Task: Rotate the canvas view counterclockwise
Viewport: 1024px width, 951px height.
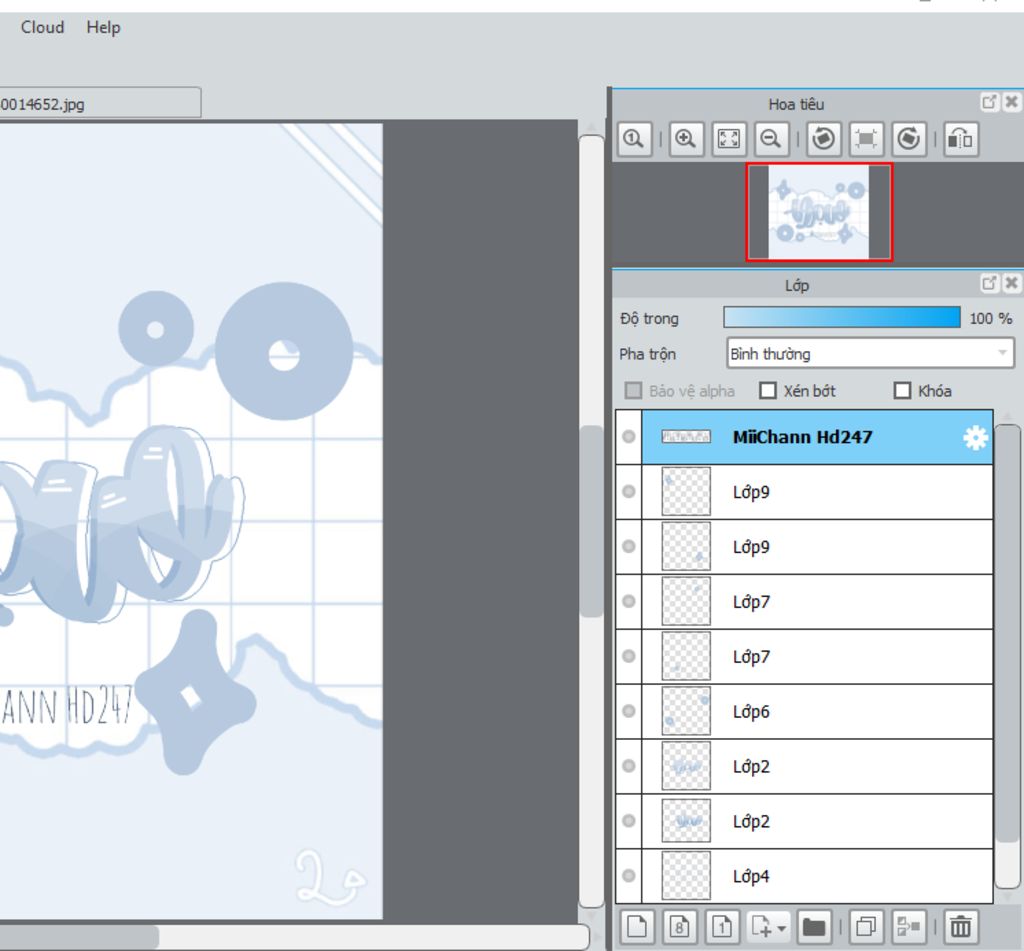Action: [x=823, y=139]
